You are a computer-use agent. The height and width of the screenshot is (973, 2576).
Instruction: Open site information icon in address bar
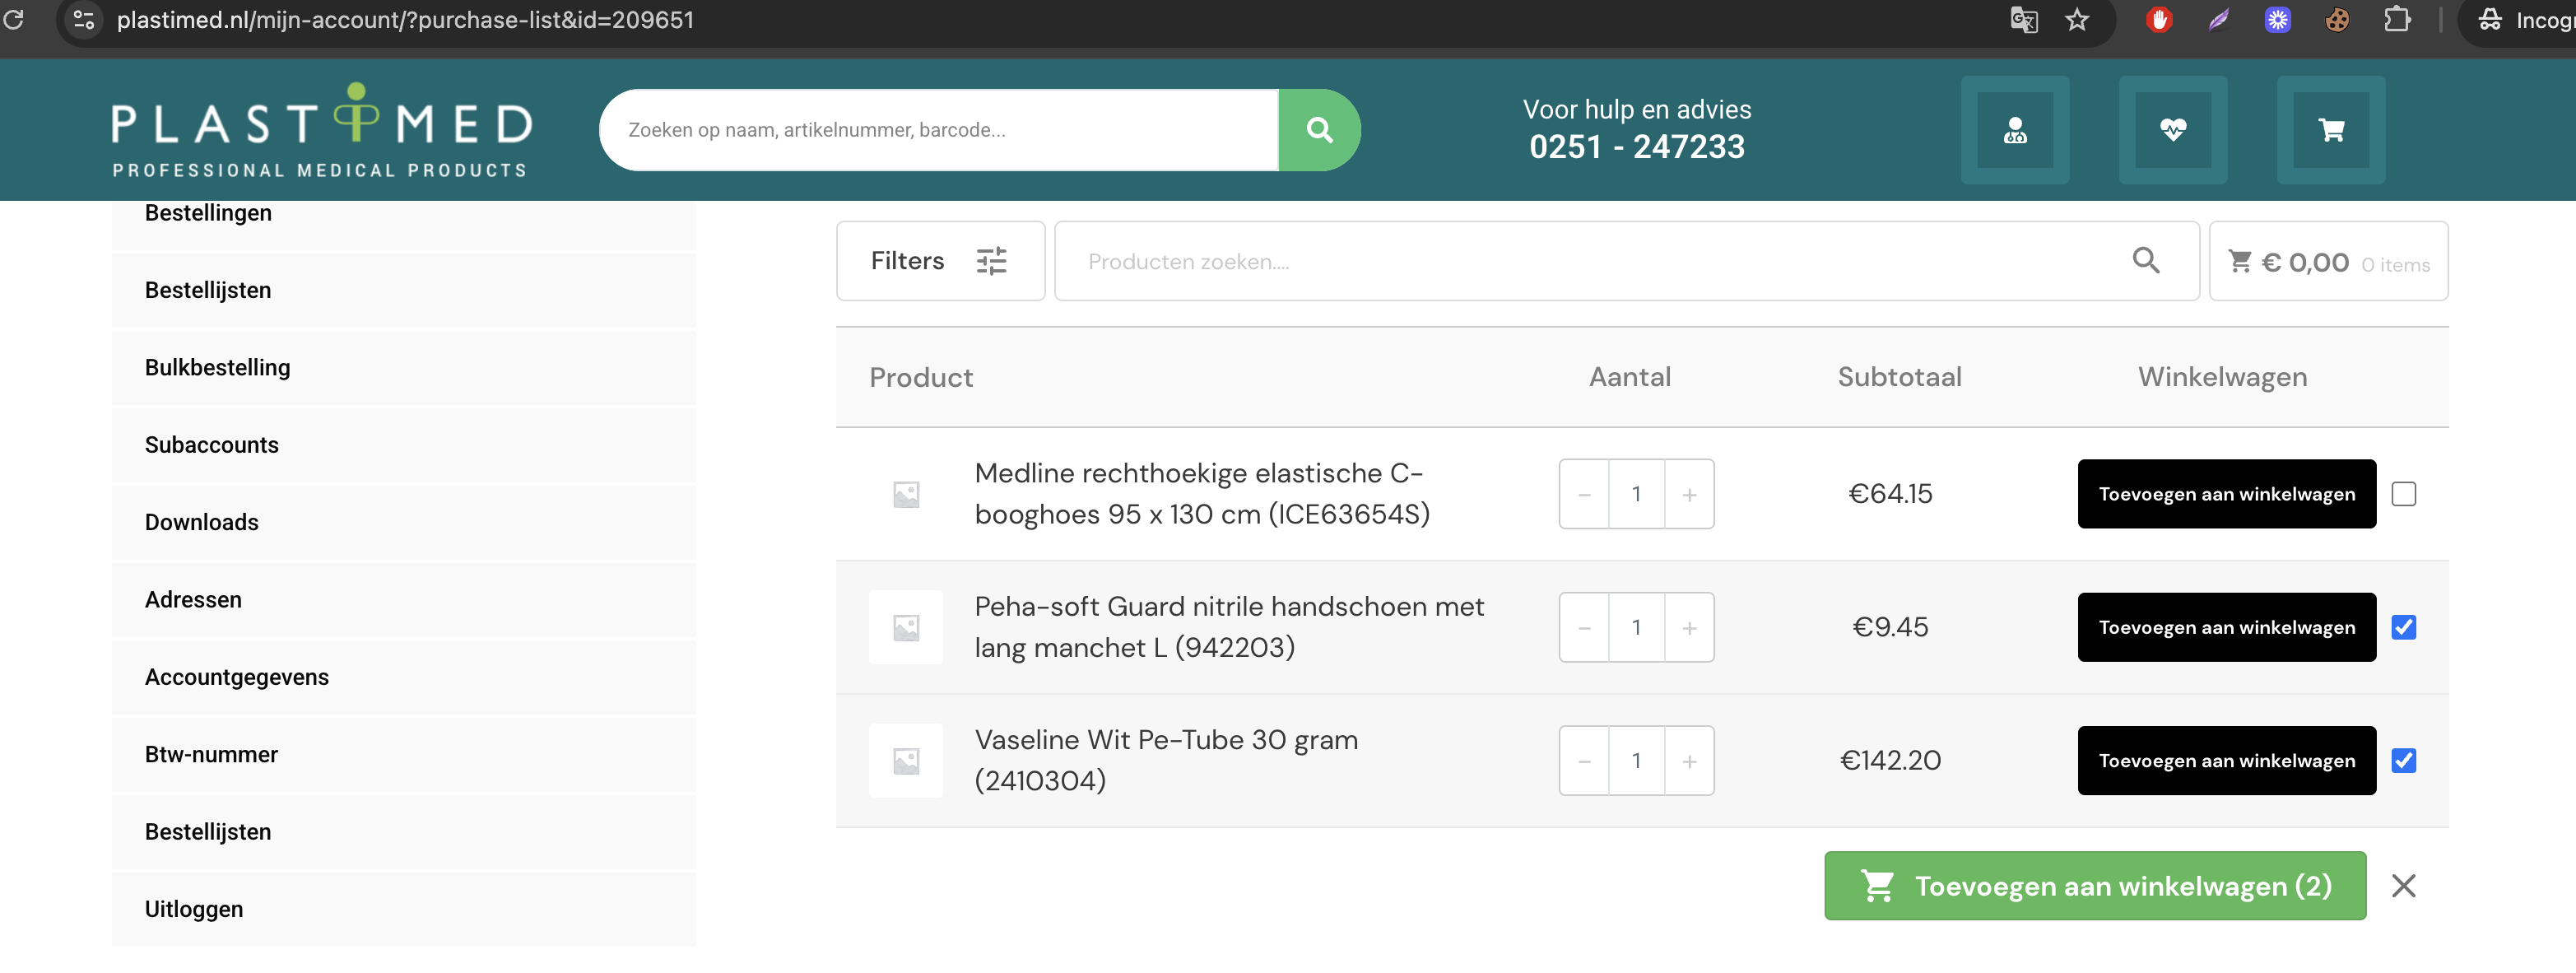[x=84, y=19]
